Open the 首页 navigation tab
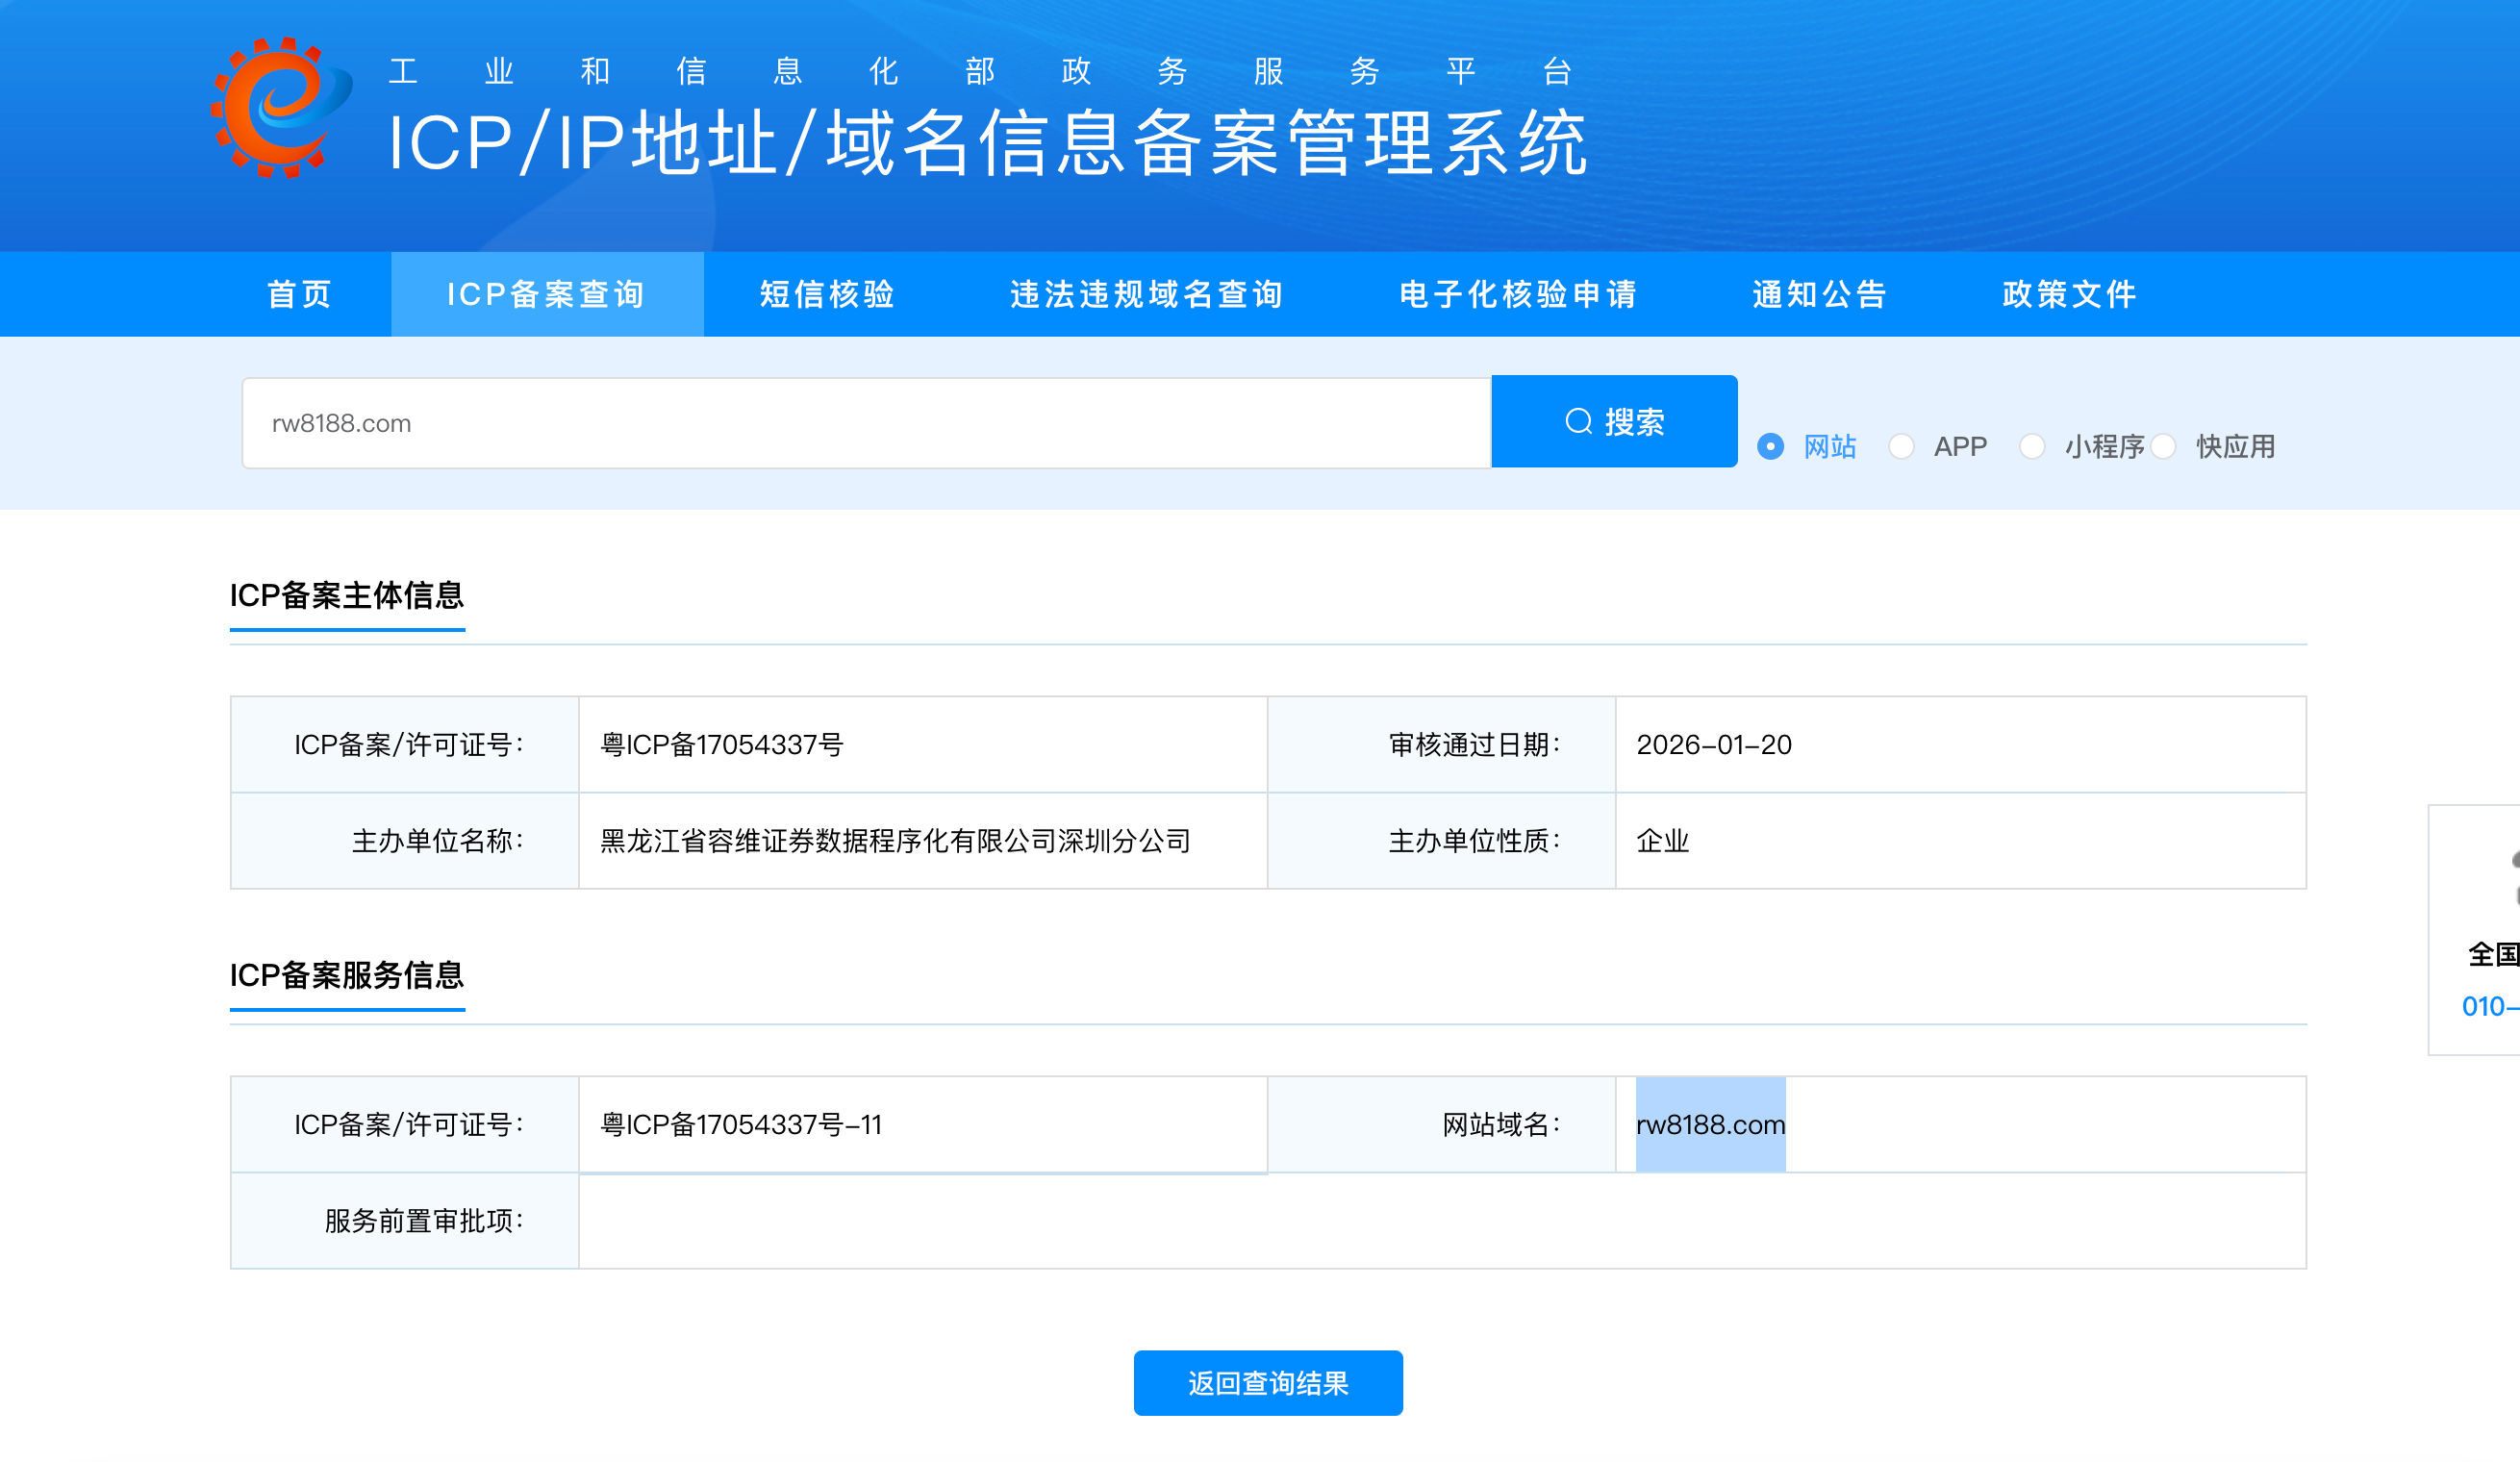 click(299, 294)
